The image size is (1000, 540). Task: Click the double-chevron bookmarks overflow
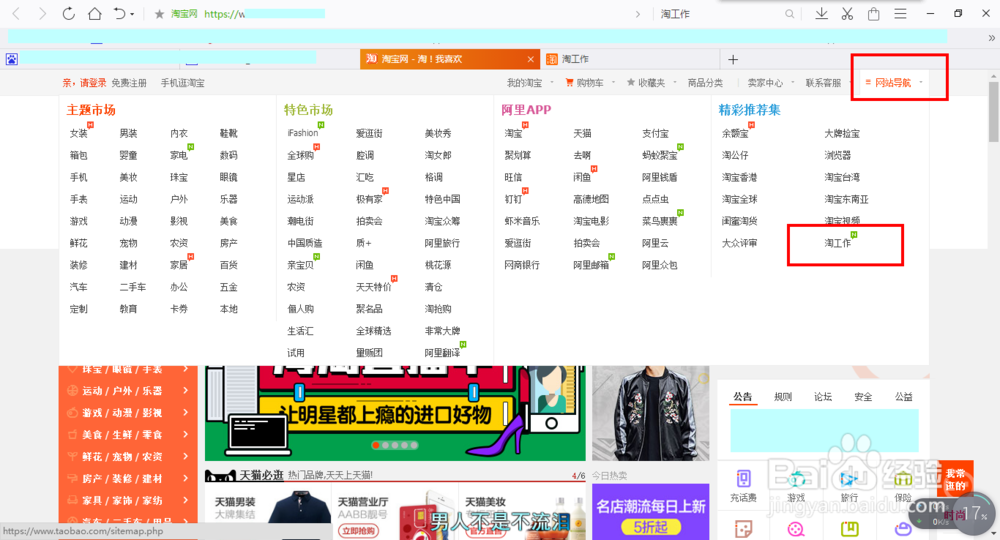pos(991,38)
